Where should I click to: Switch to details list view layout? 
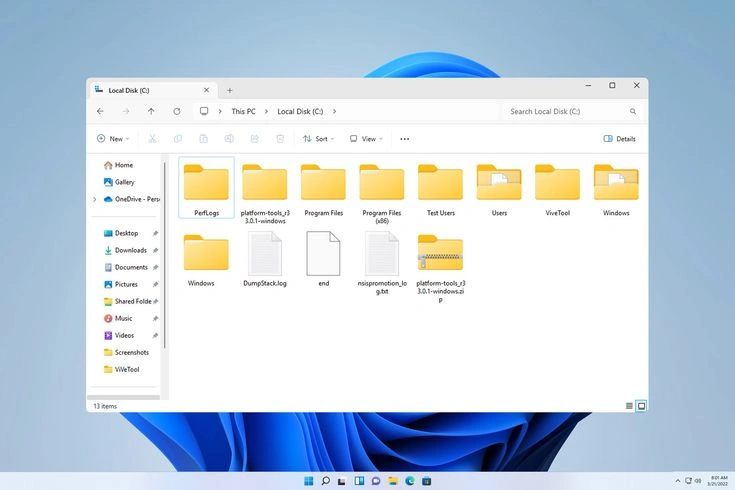coord(629,406)
